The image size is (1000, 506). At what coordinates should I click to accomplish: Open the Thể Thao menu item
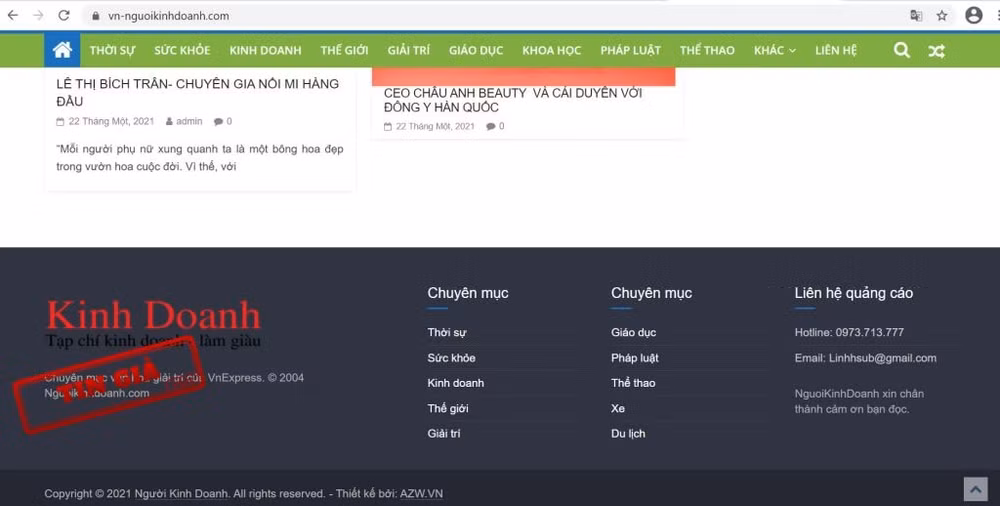(707, 50)
